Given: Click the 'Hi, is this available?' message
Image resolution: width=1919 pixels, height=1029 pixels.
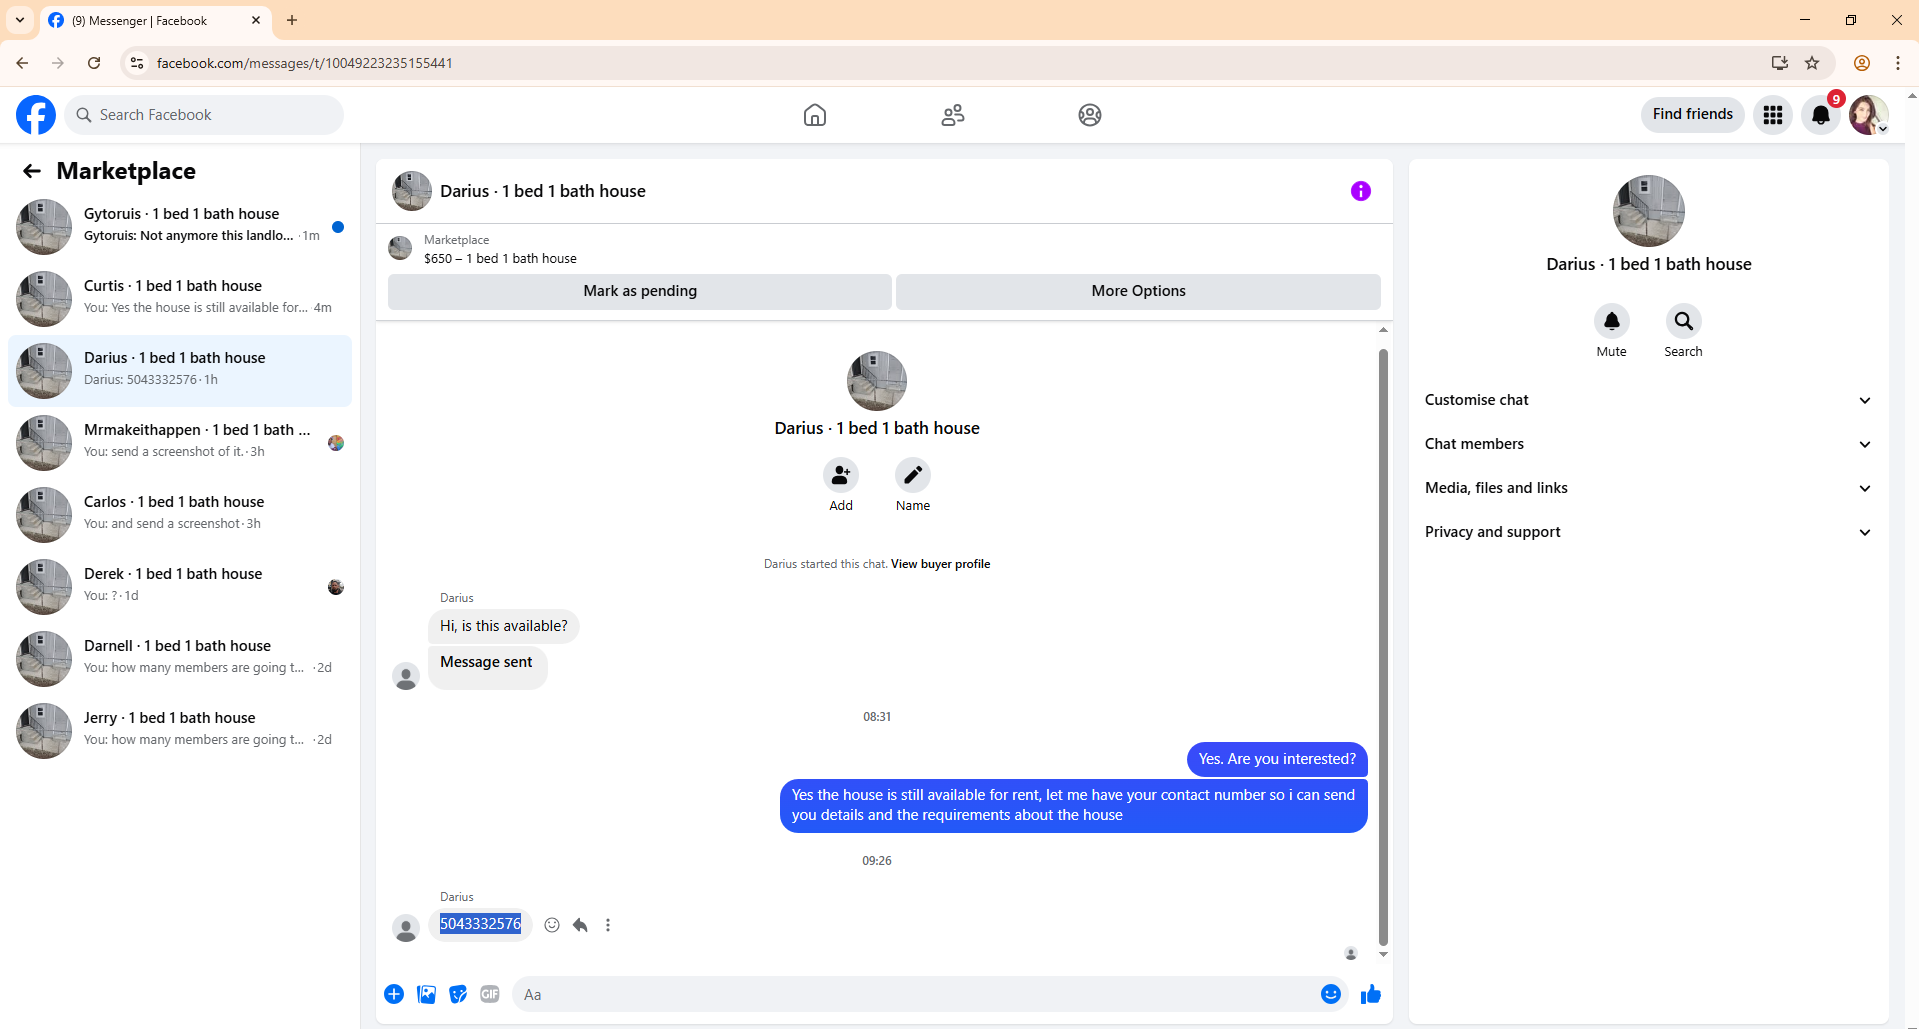Looking at the screenshot, I should [504, 626].
